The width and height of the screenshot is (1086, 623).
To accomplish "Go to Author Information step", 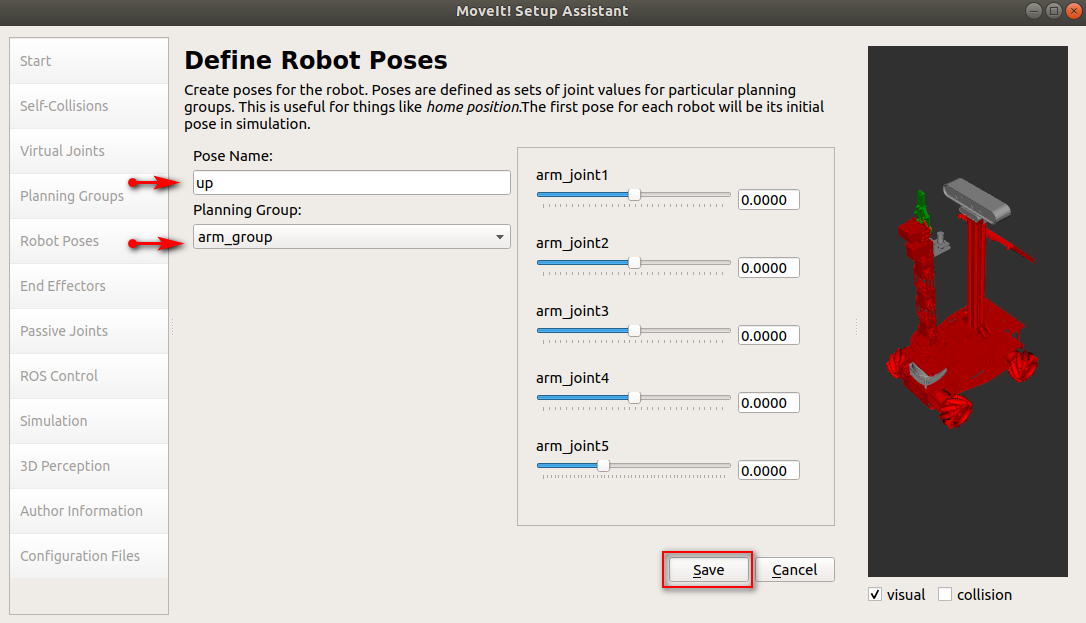I will pyautogui.click(x=89, y=511).
